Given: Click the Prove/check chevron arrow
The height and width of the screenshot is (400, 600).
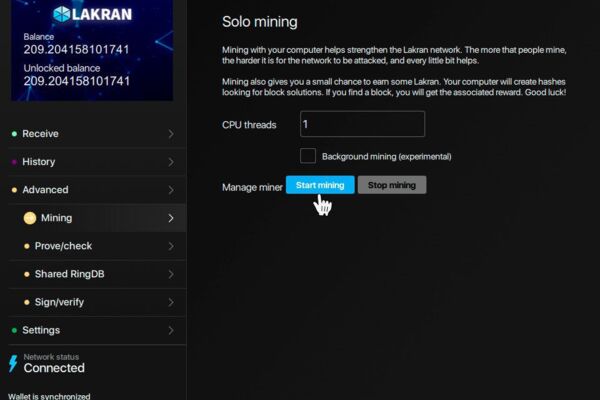Looking at the screenshot, I should coord(171,246).
